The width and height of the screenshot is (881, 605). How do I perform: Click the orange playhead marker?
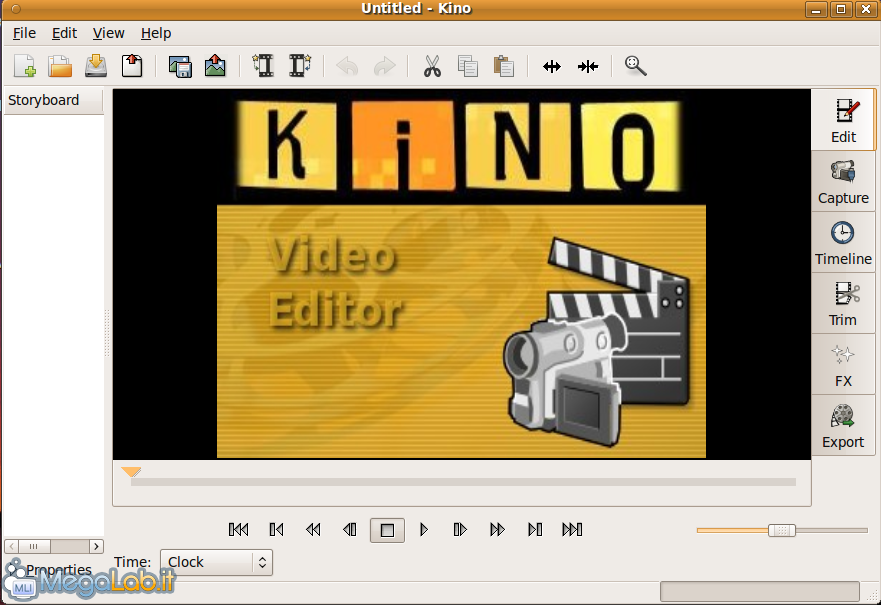click(131, 472)
